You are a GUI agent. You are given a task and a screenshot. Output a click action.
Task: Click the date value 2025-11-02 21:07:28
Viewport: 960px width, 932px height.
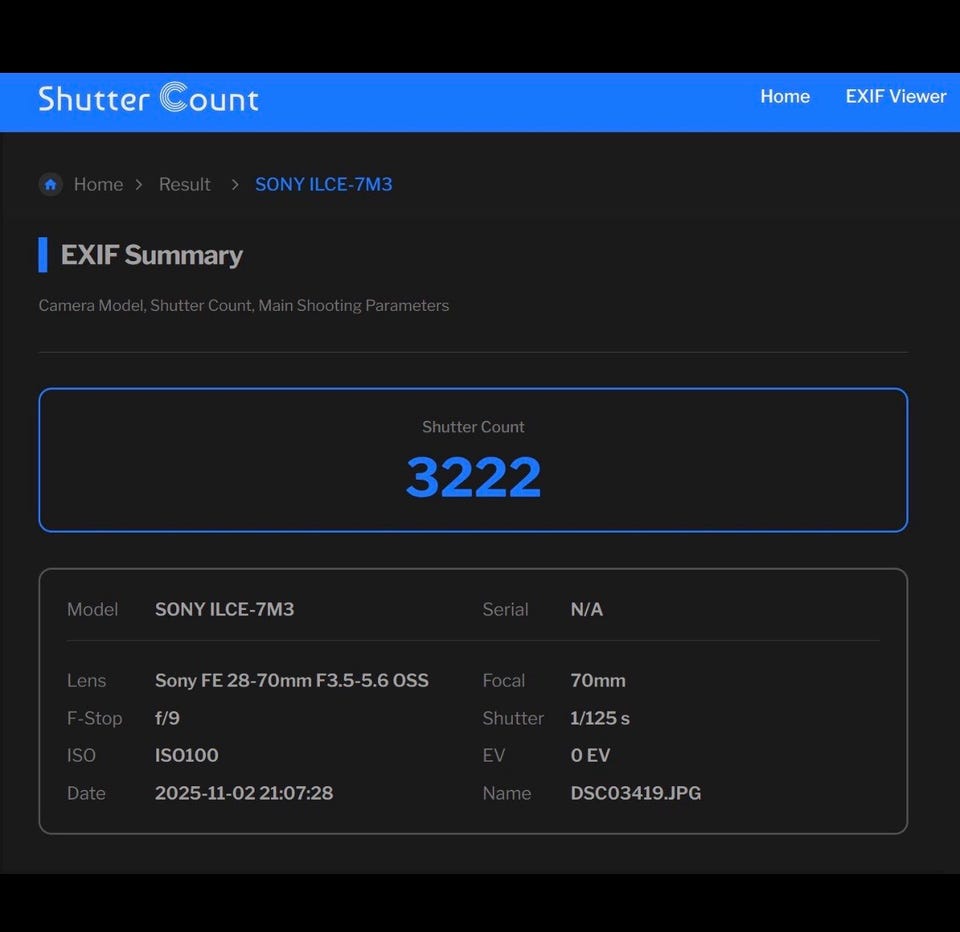tap(244, 793)
